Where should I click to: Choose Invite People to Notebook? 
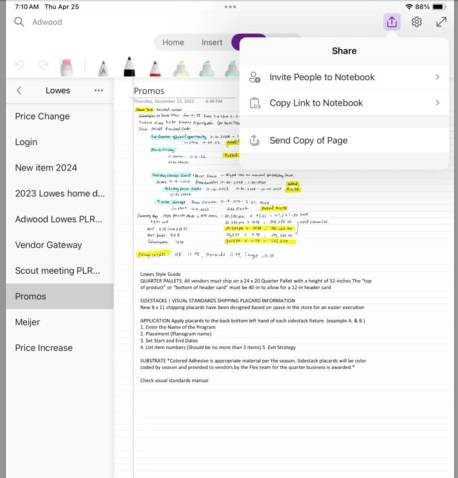pos(344,77)
